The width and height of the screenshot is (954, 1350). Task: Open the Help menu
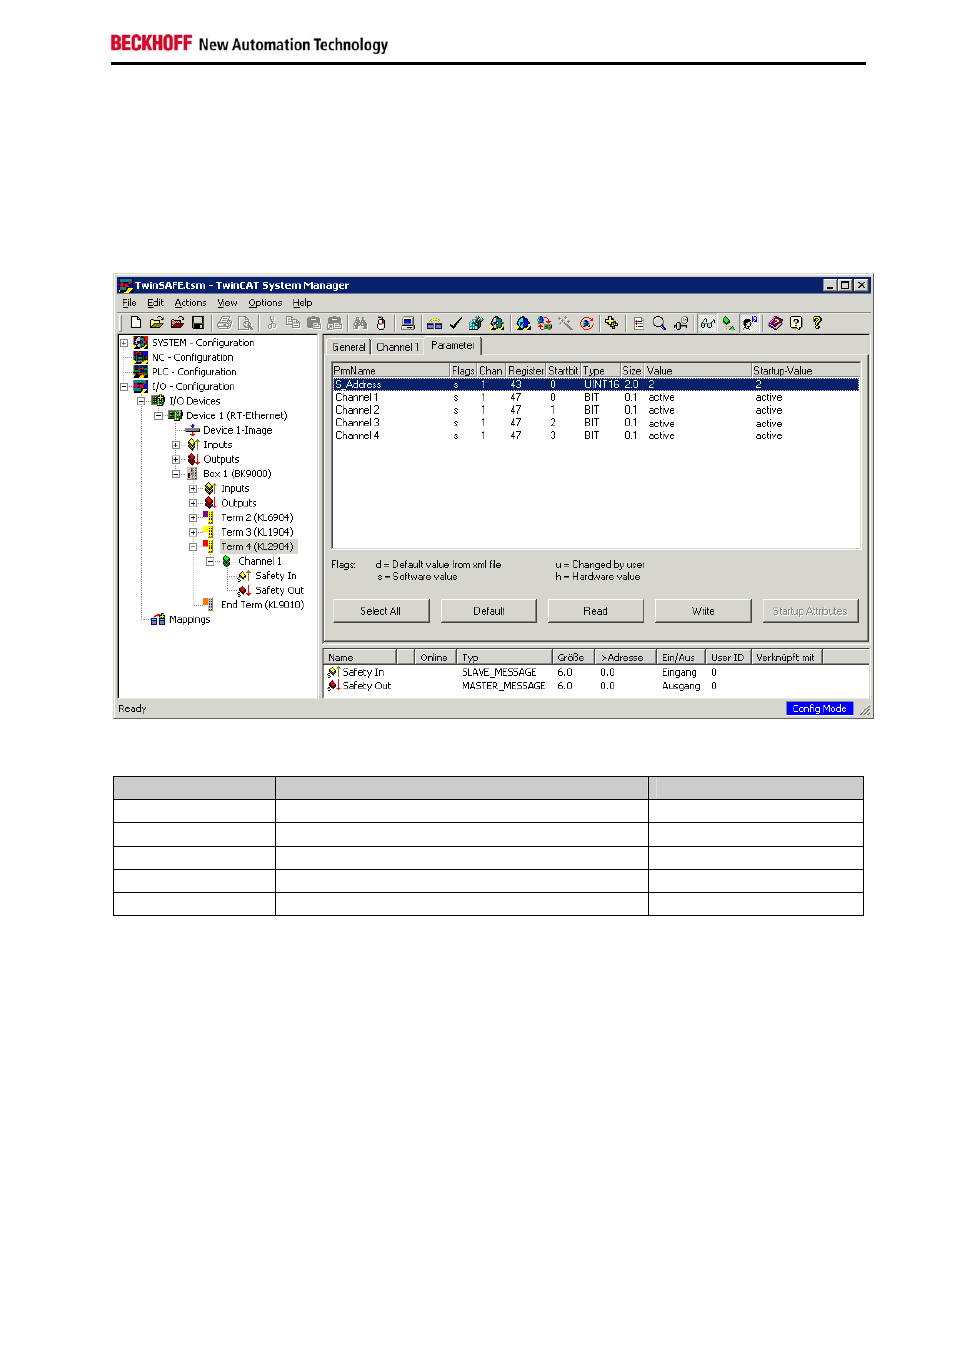click(x=302, y=303)
